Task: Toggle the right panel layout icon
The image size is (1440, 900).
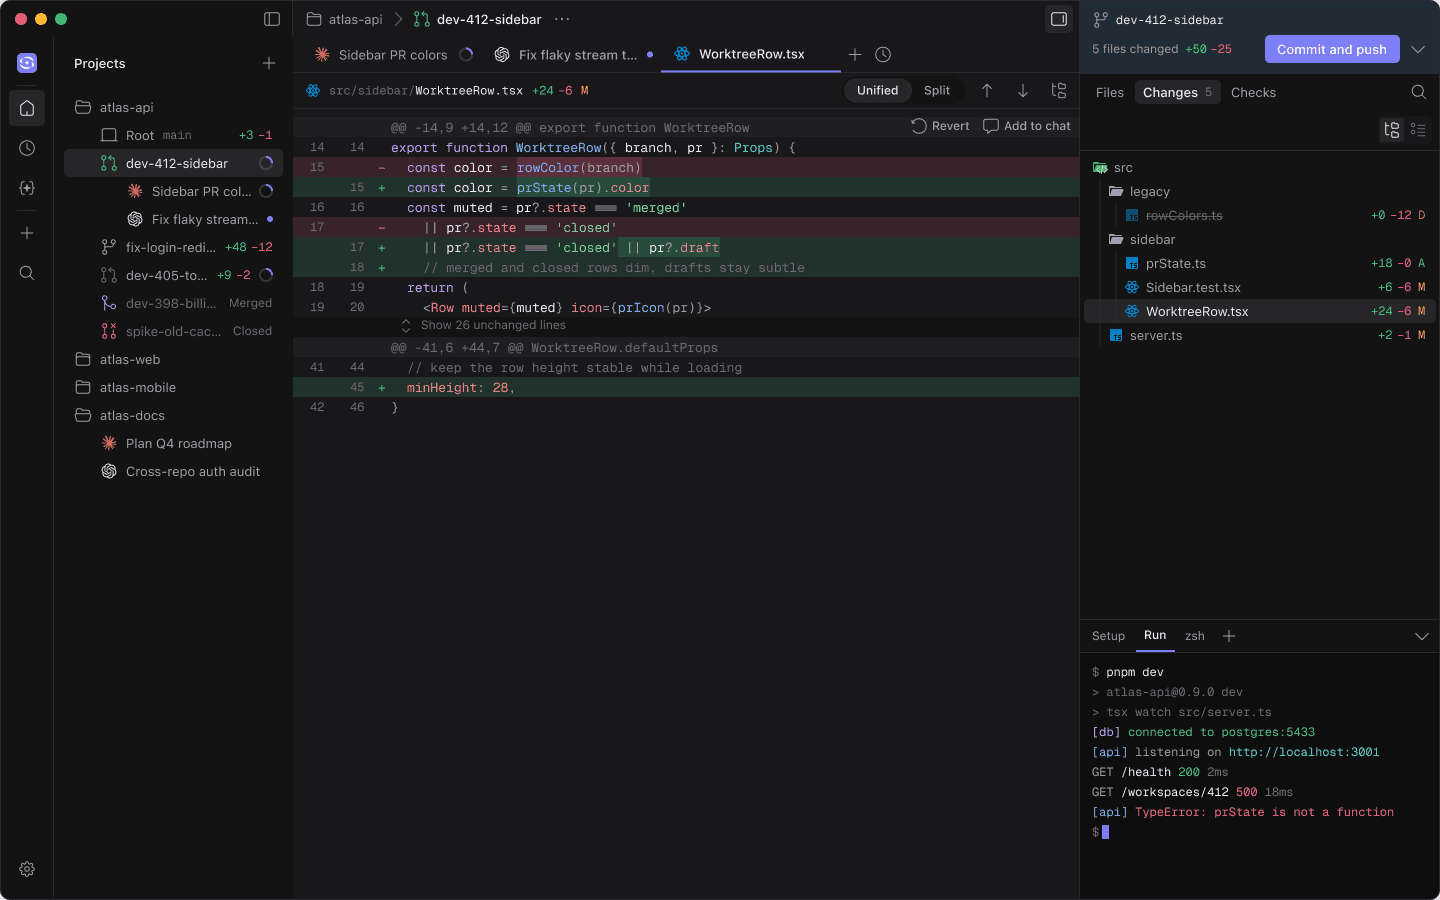Action: tap(1059, 19)
